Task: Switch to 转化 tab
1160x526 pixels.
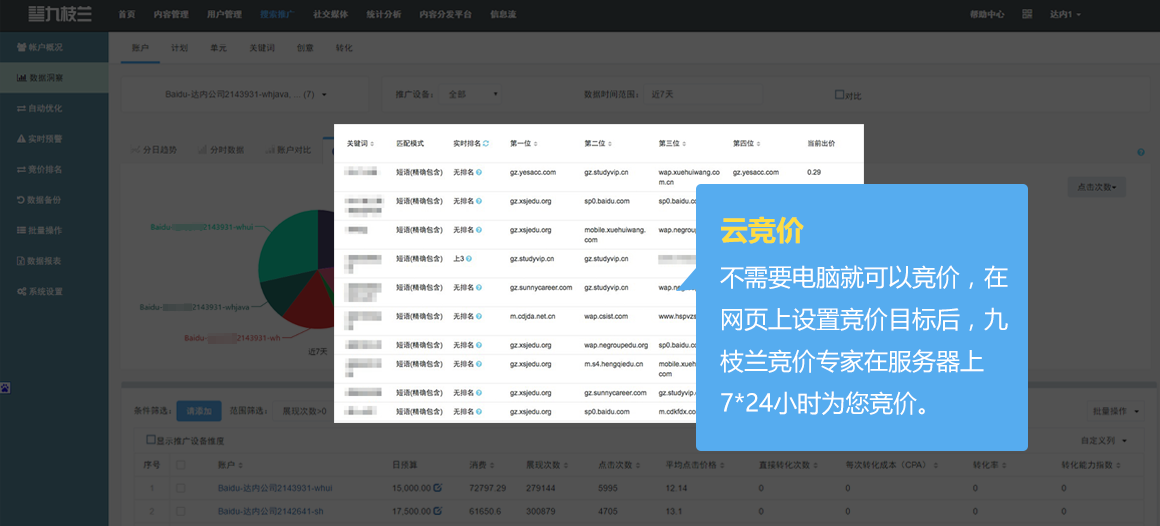Action: 344,48
